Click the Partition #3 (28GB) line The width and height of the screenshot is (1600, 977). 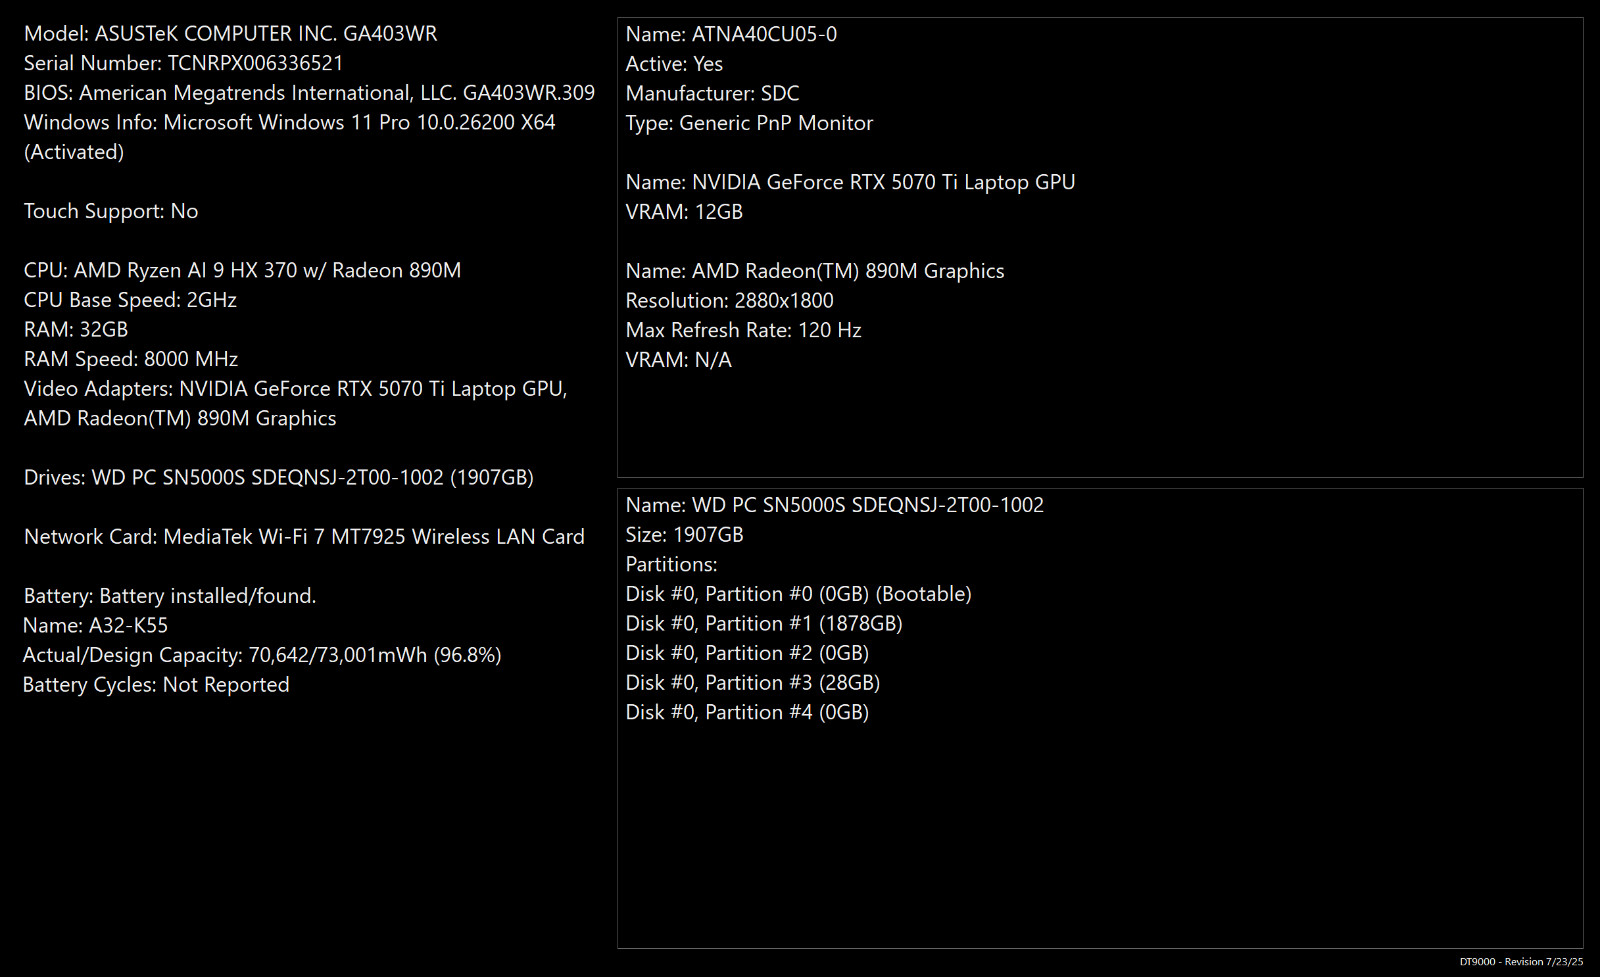[x=753, y=683]
